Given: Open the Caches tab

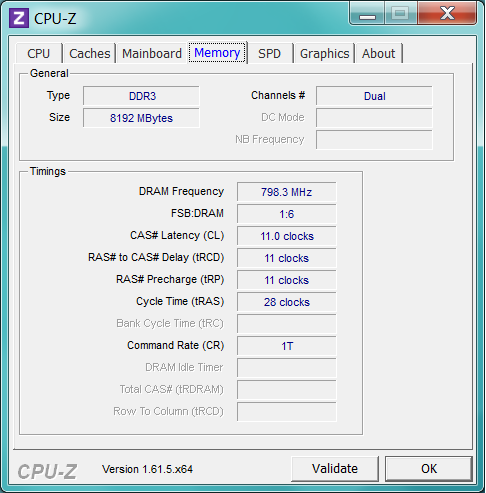Looking at the screenshot, I should 90,53.
